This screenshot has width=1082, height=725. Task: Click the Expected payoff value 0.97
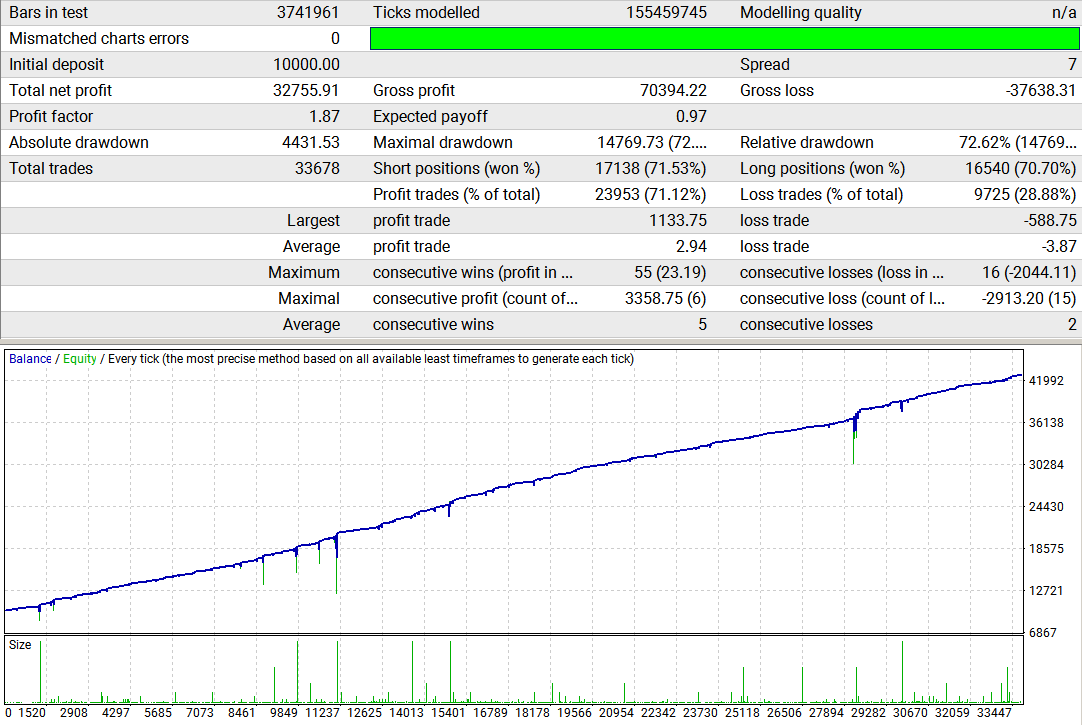pyautogui.click(x=691, y=117)
